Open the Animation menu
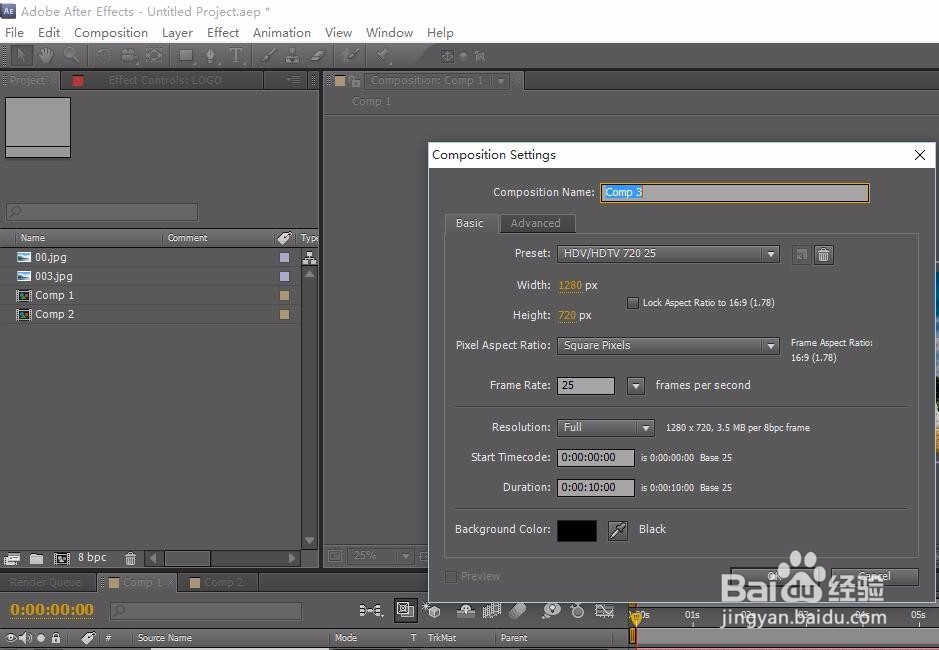Screen dimensions: 939x650 click(x=281, y=32)
